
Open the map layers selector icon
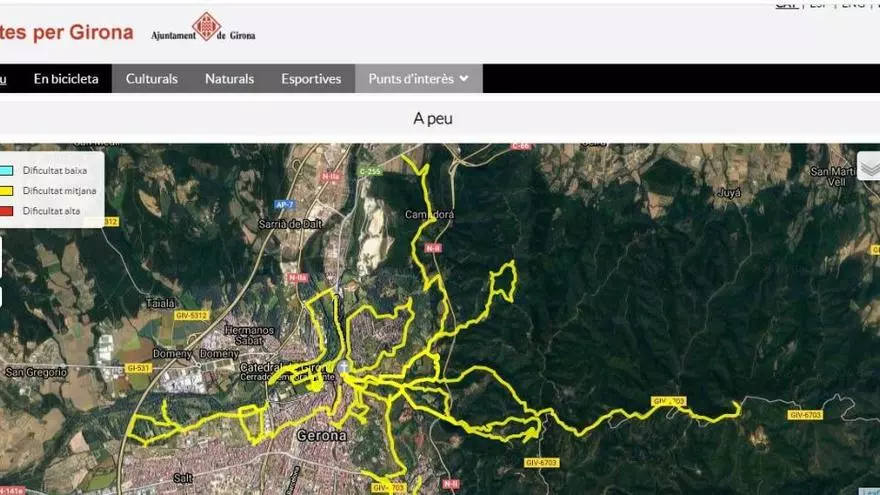pos(869,166)
